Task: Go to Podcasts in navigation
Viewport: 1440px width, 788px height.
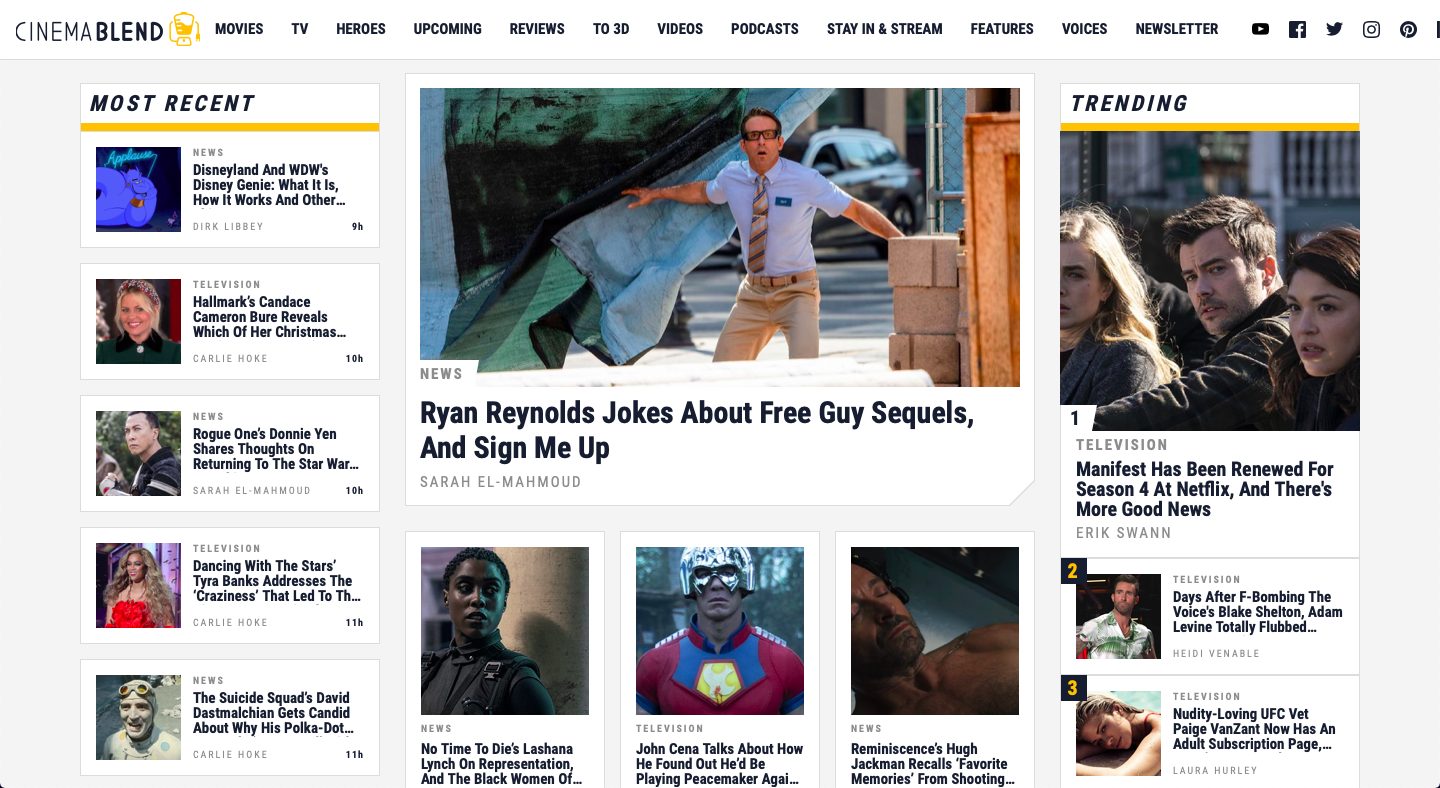Action: coord(765,29)
